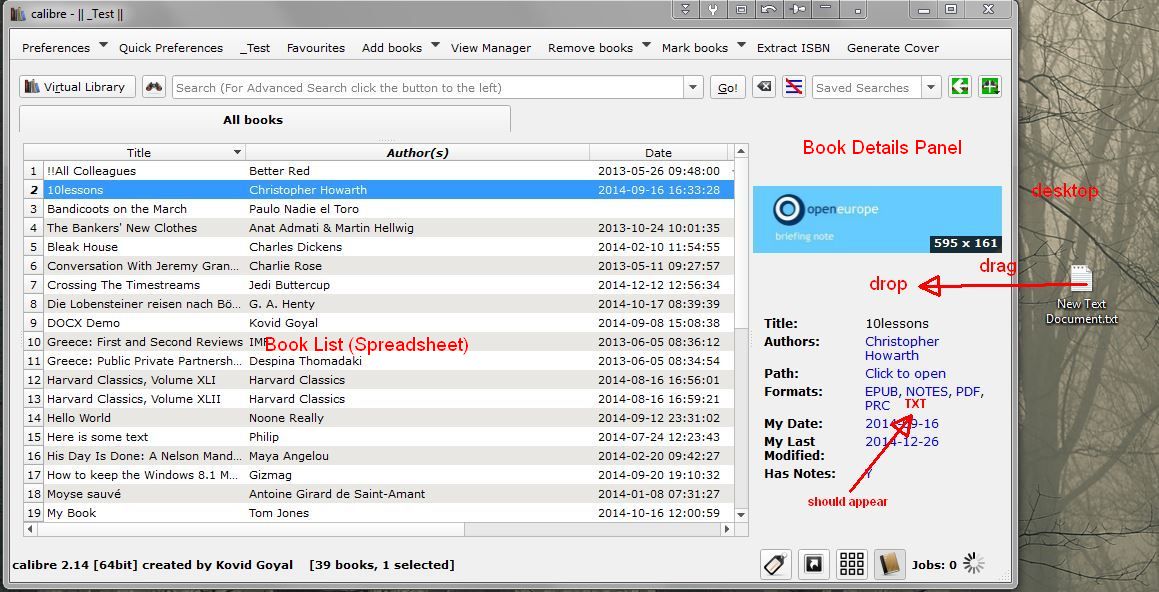This screenshot has width=1159, height=592.
Task: Open the search history dropdown arrow
Action: click(693, 87)
